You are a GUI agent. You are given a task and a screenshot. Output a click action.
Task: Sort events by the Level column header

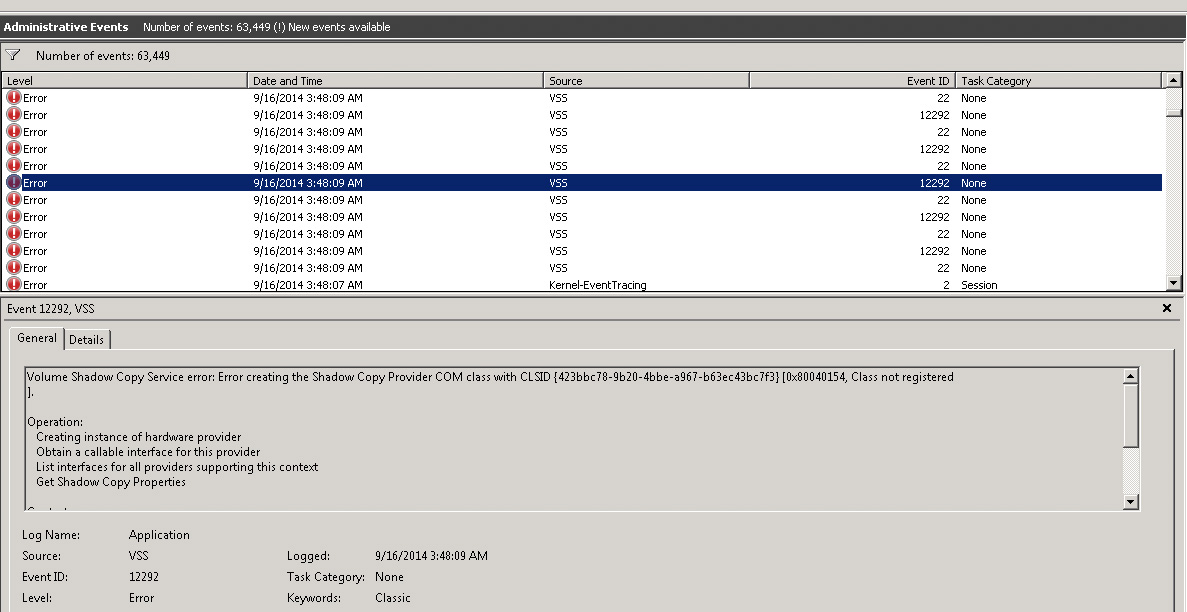click(125, 81)
